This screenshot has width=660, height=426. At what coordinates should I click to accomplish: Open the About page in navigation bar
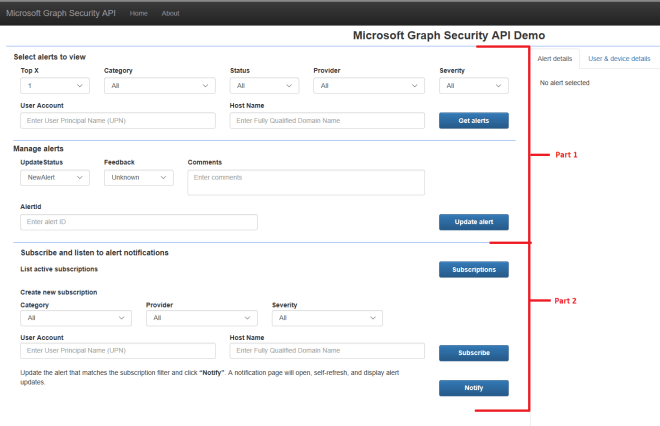click(x=170, y=13)
